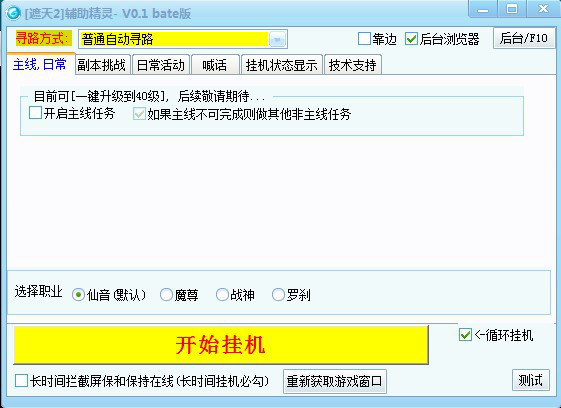Uncheck the 后台浏览器 checkbox

[x=411, y=39]
